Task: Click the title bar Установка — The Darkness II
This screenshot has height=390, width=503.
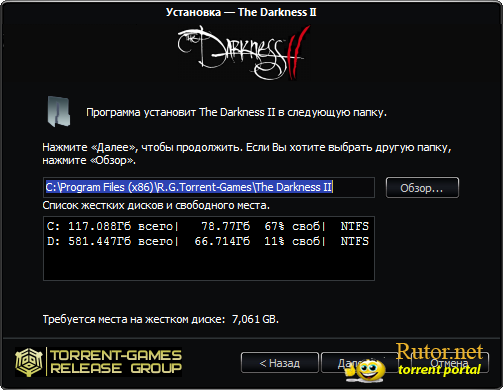Action: (241, 12)
